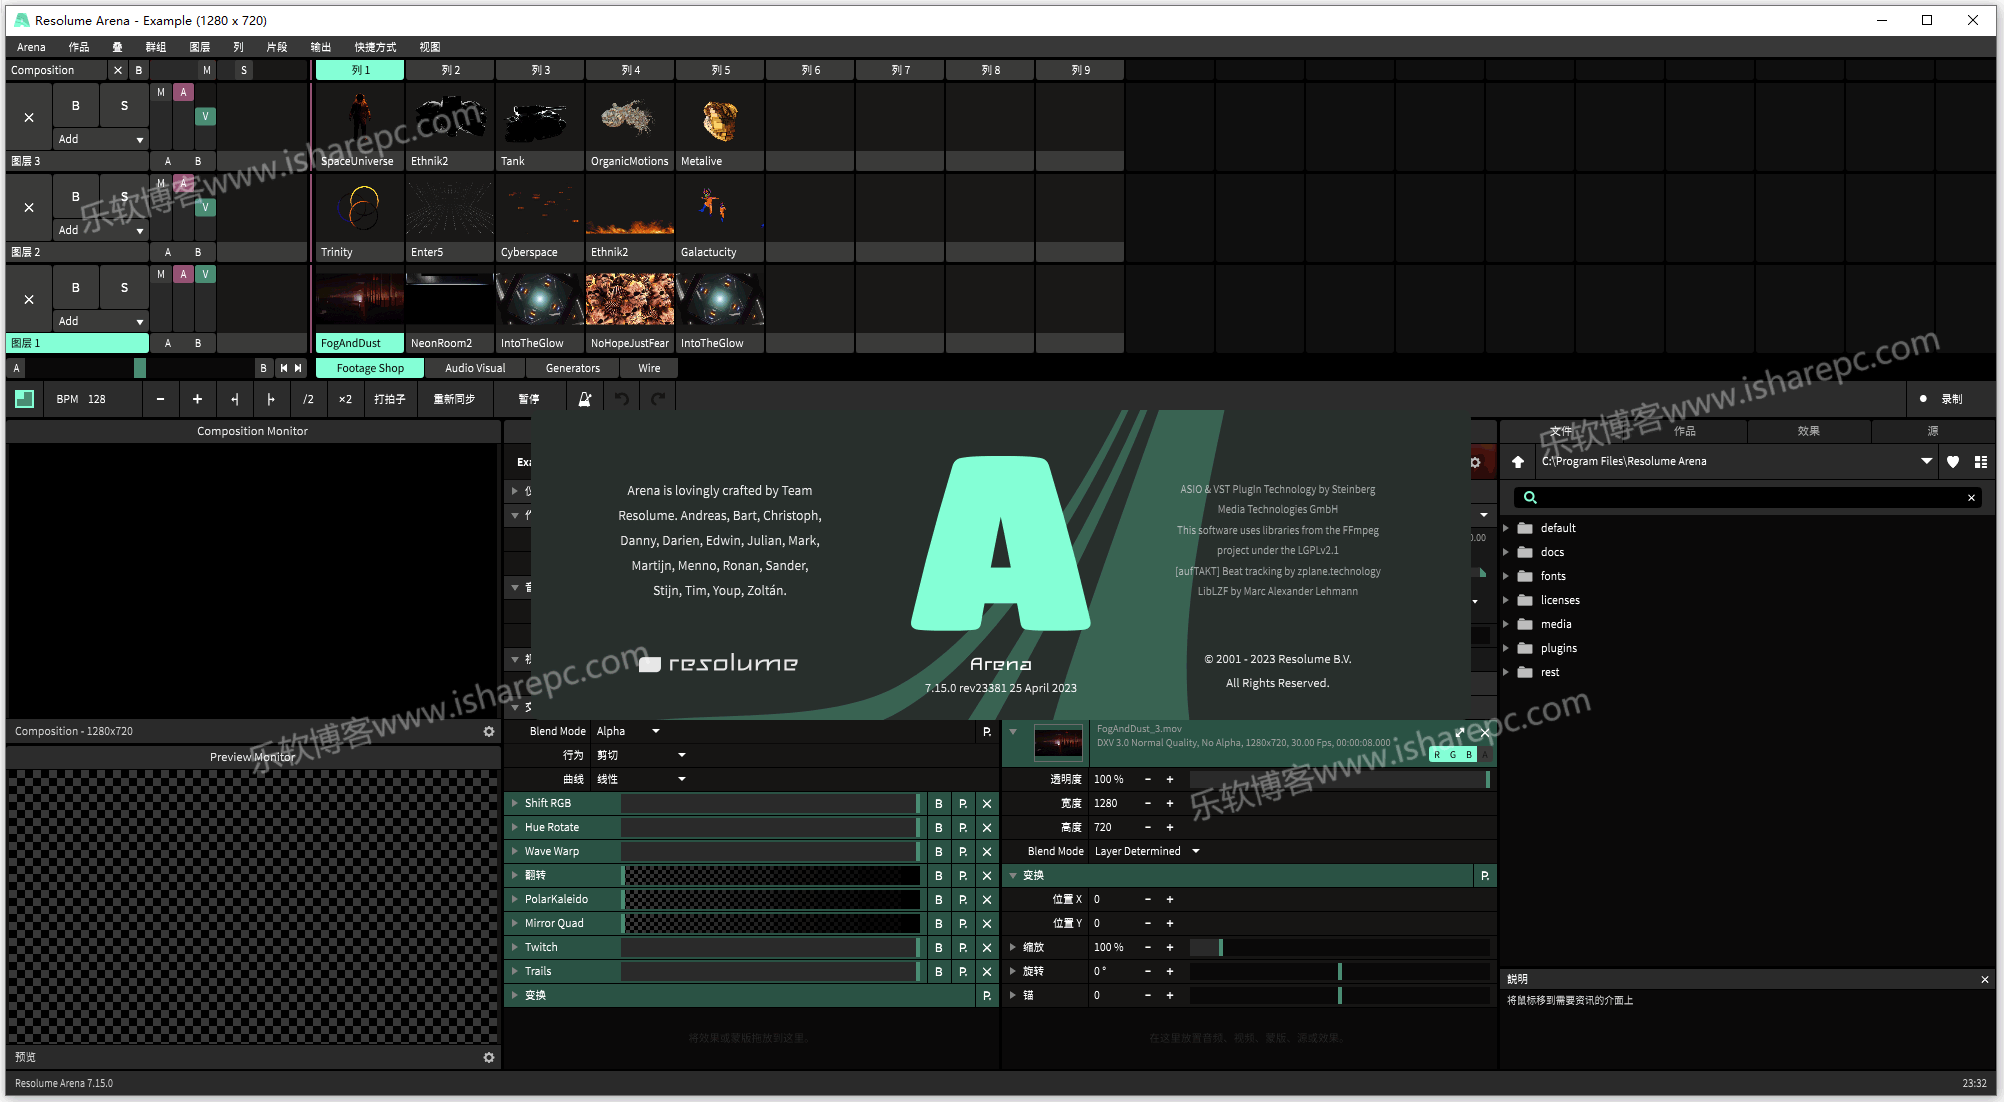Viewport: 2004px width, 1102px height.
Task: Toggle Solo S on Layer 1
Action: click(124, 287)
